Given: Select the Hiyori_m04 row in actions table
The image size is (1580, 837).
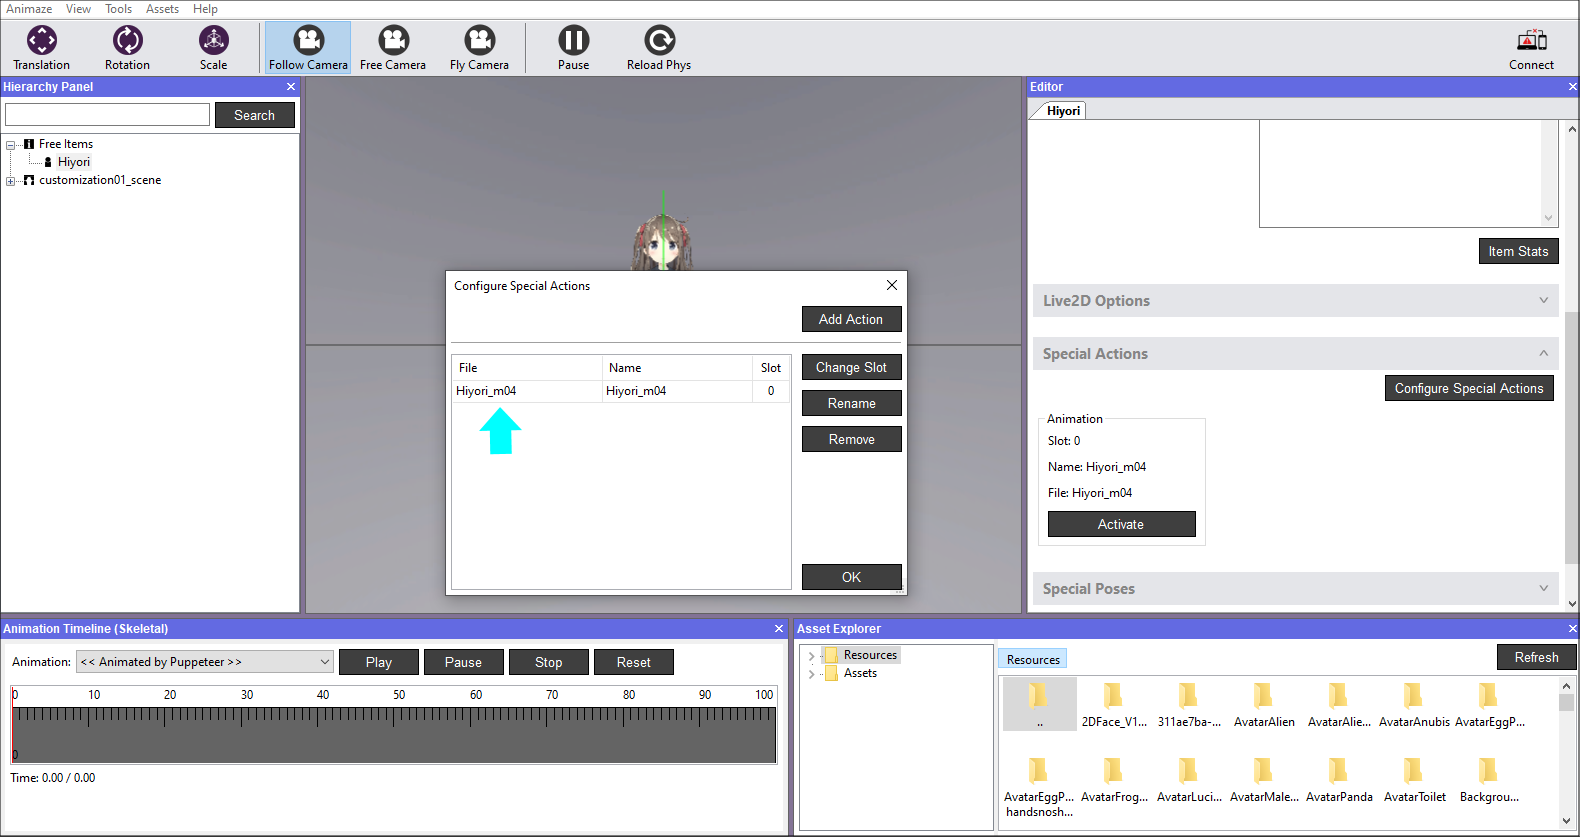Looking at the screenshot, I should point(620,391).
